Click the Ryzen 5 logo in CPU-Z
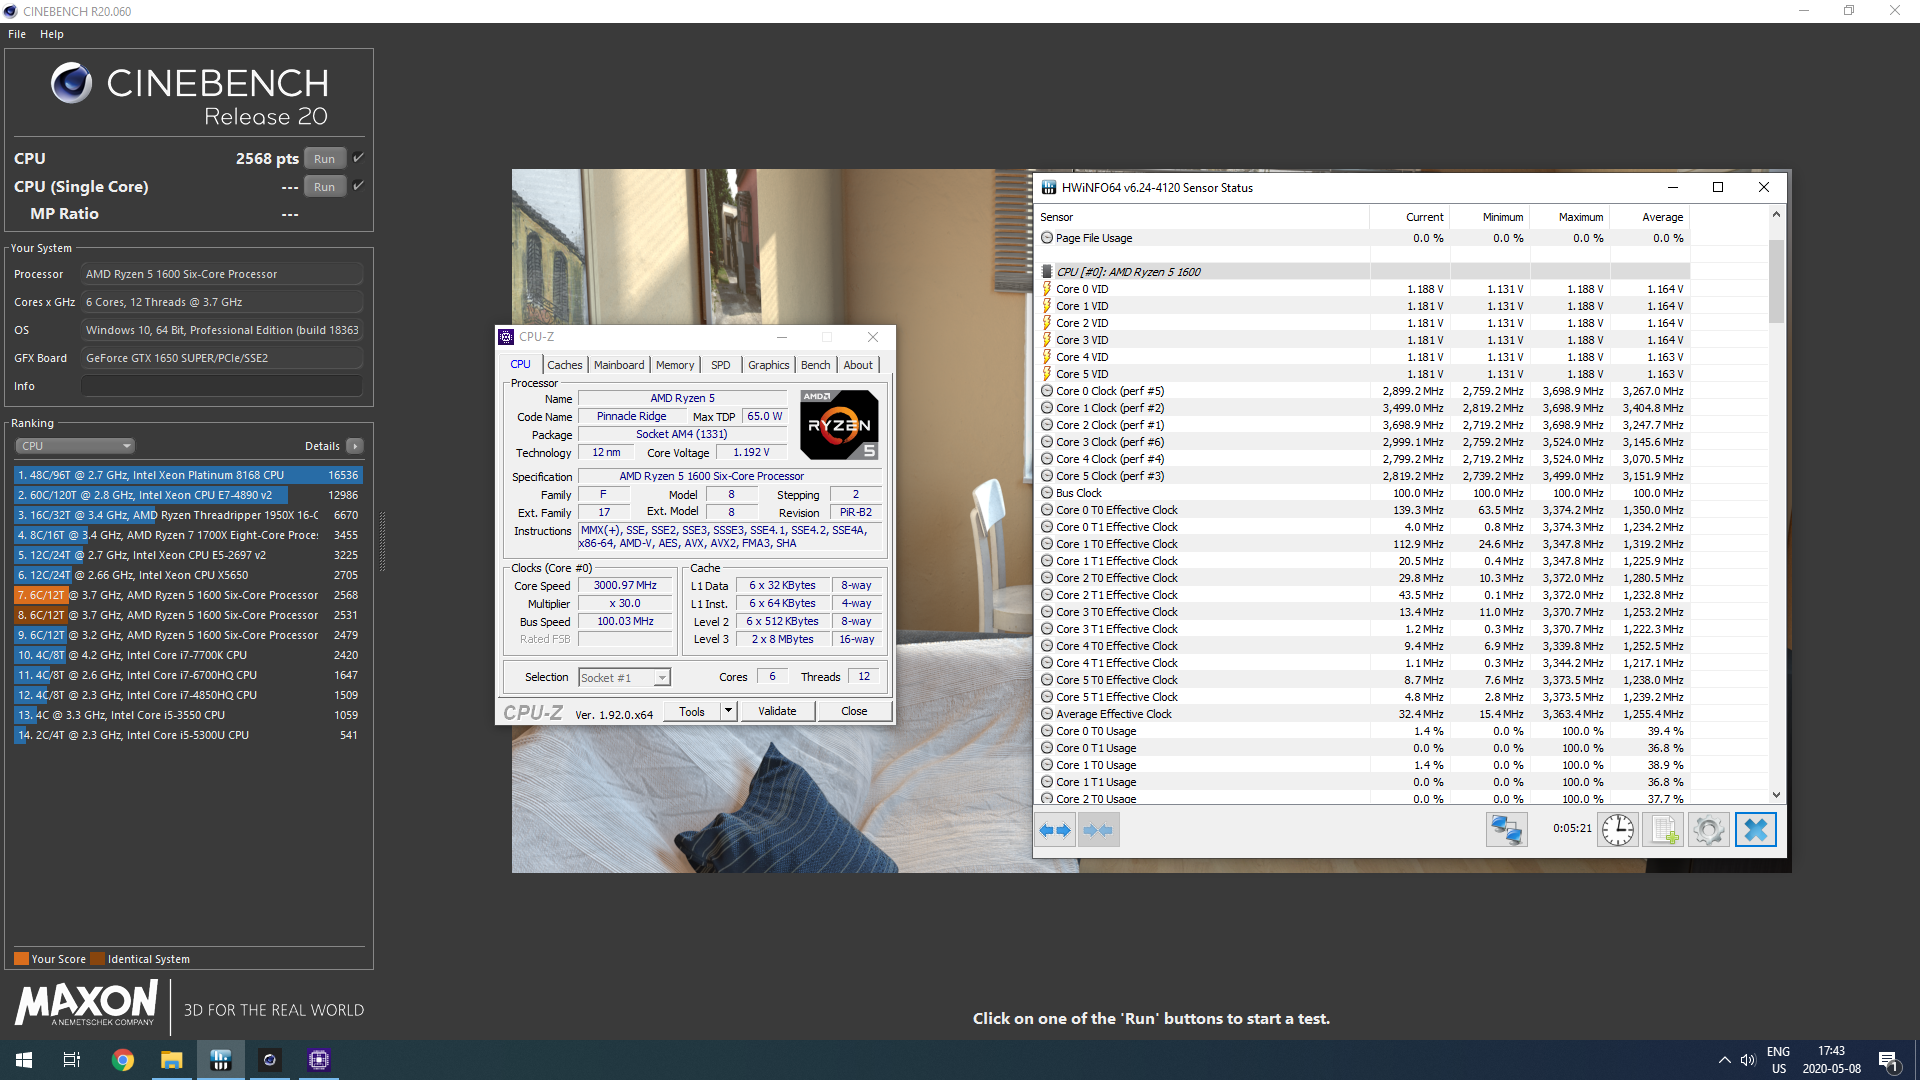The height and width of the screenshot is (1080, 1920). click(x=840, y=425)
